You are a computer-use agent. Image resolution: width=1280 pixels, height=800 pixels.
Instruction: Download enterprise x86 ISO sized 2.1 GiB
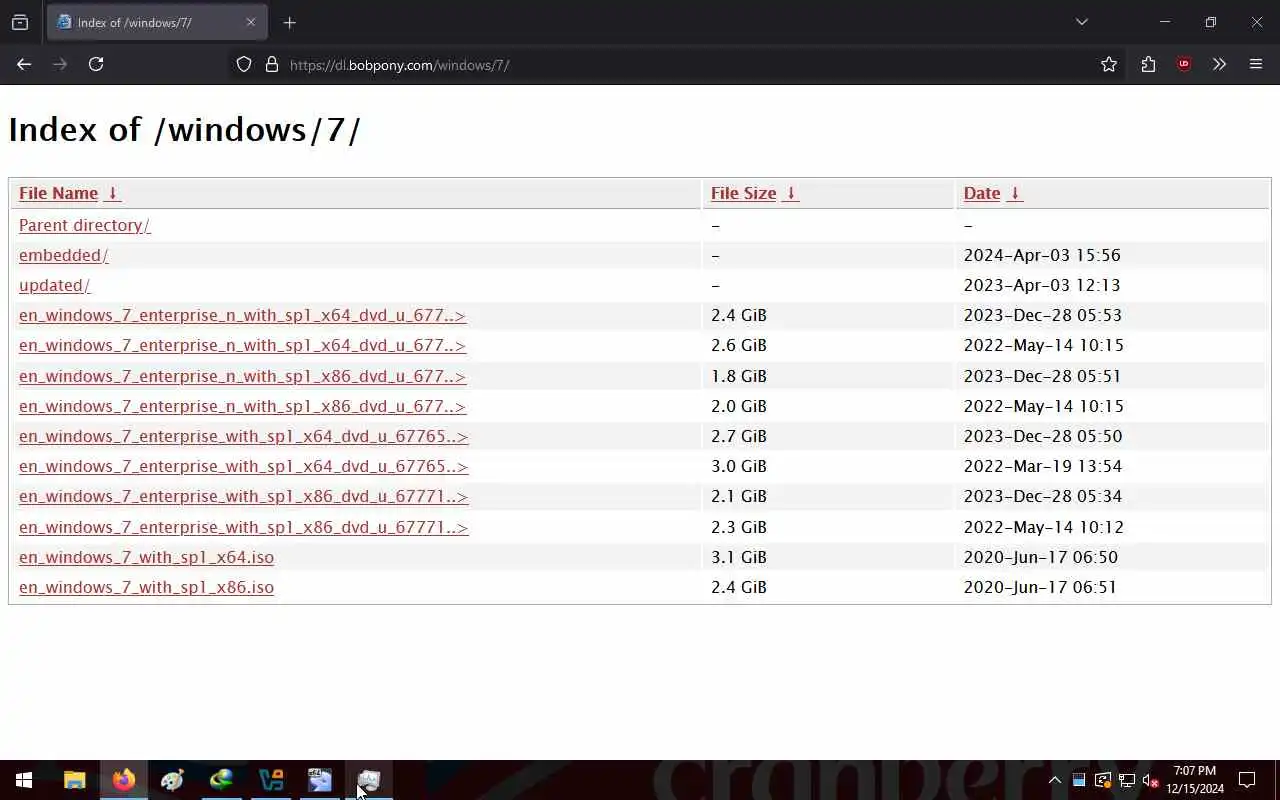244,496
